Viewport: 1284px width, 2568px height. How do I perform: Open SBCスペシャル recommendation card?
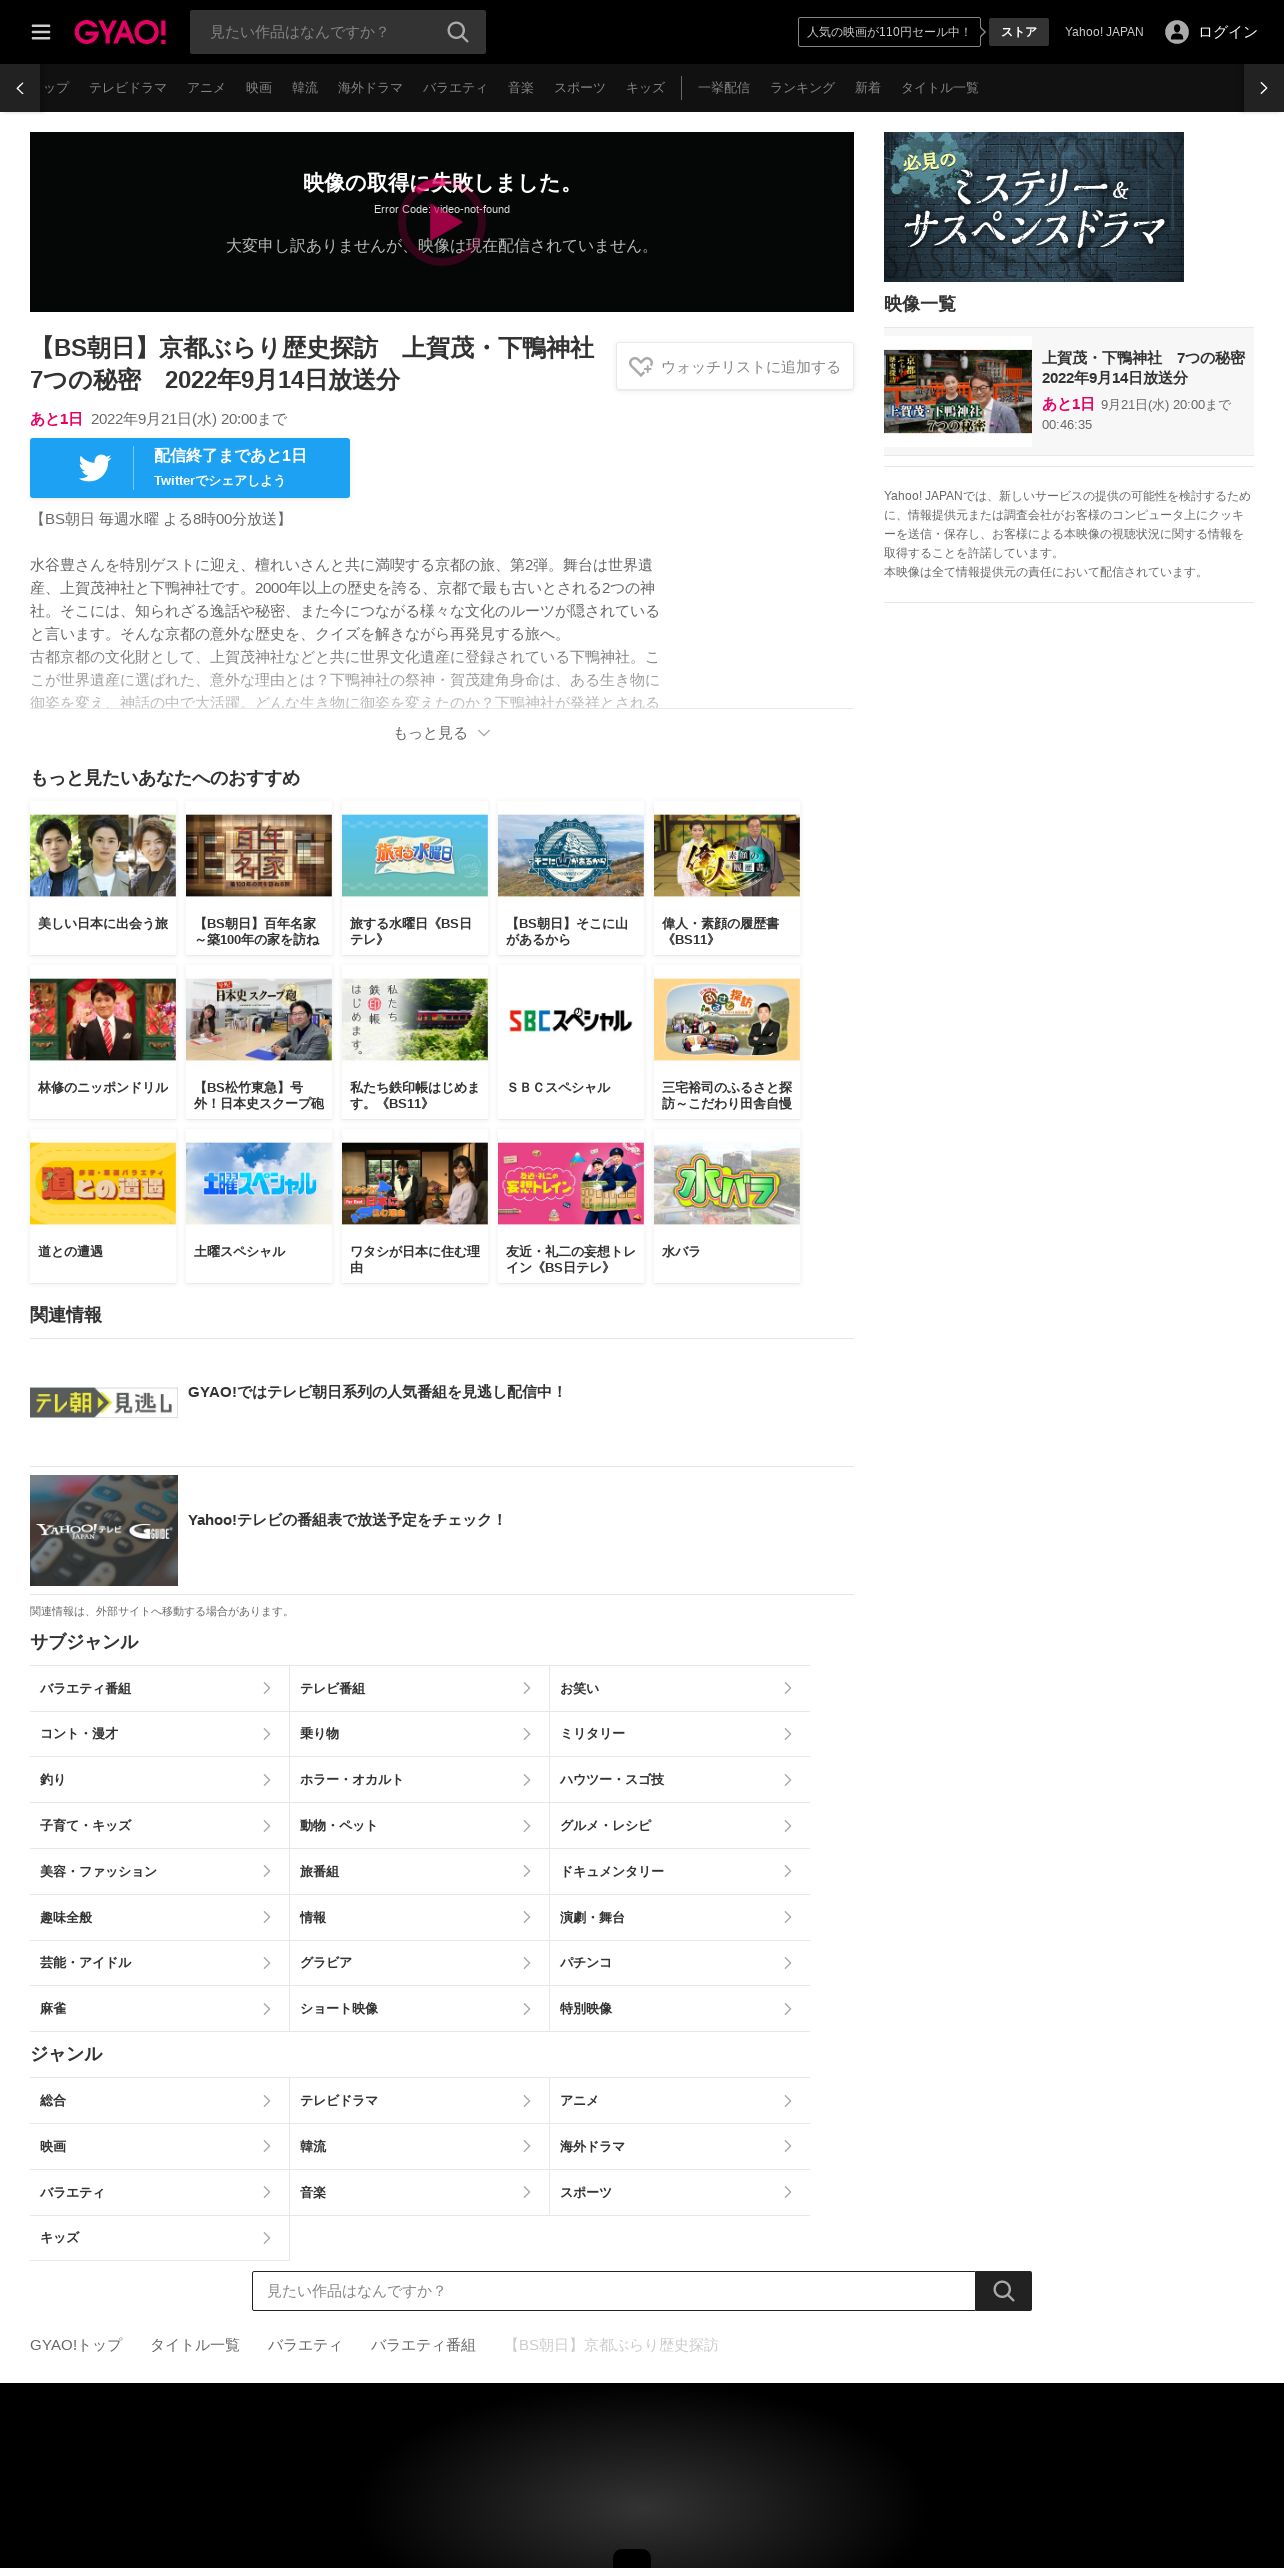click(571, 1042)
